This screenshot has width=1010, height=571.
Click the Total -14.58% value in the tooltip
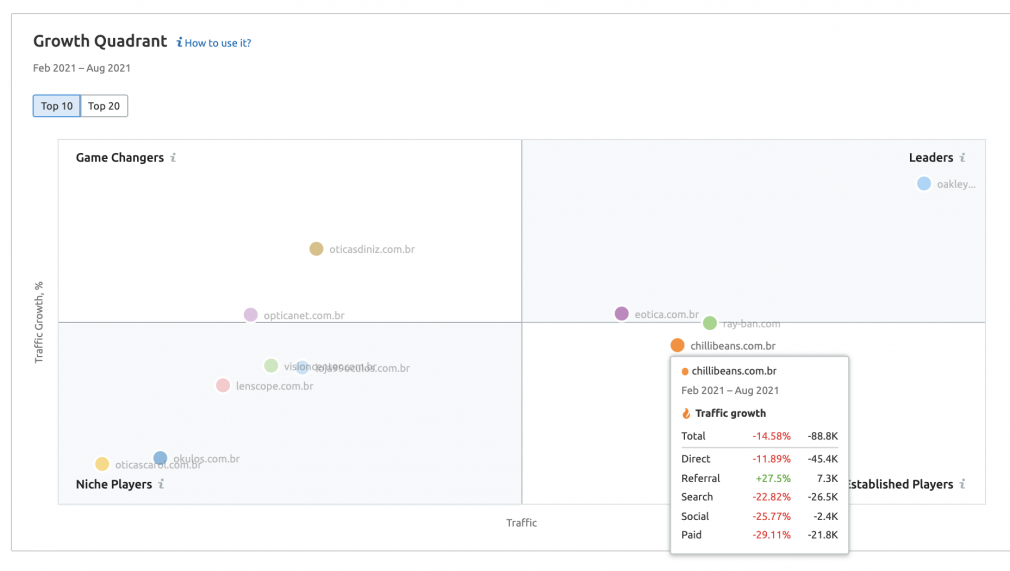[771, 436]
